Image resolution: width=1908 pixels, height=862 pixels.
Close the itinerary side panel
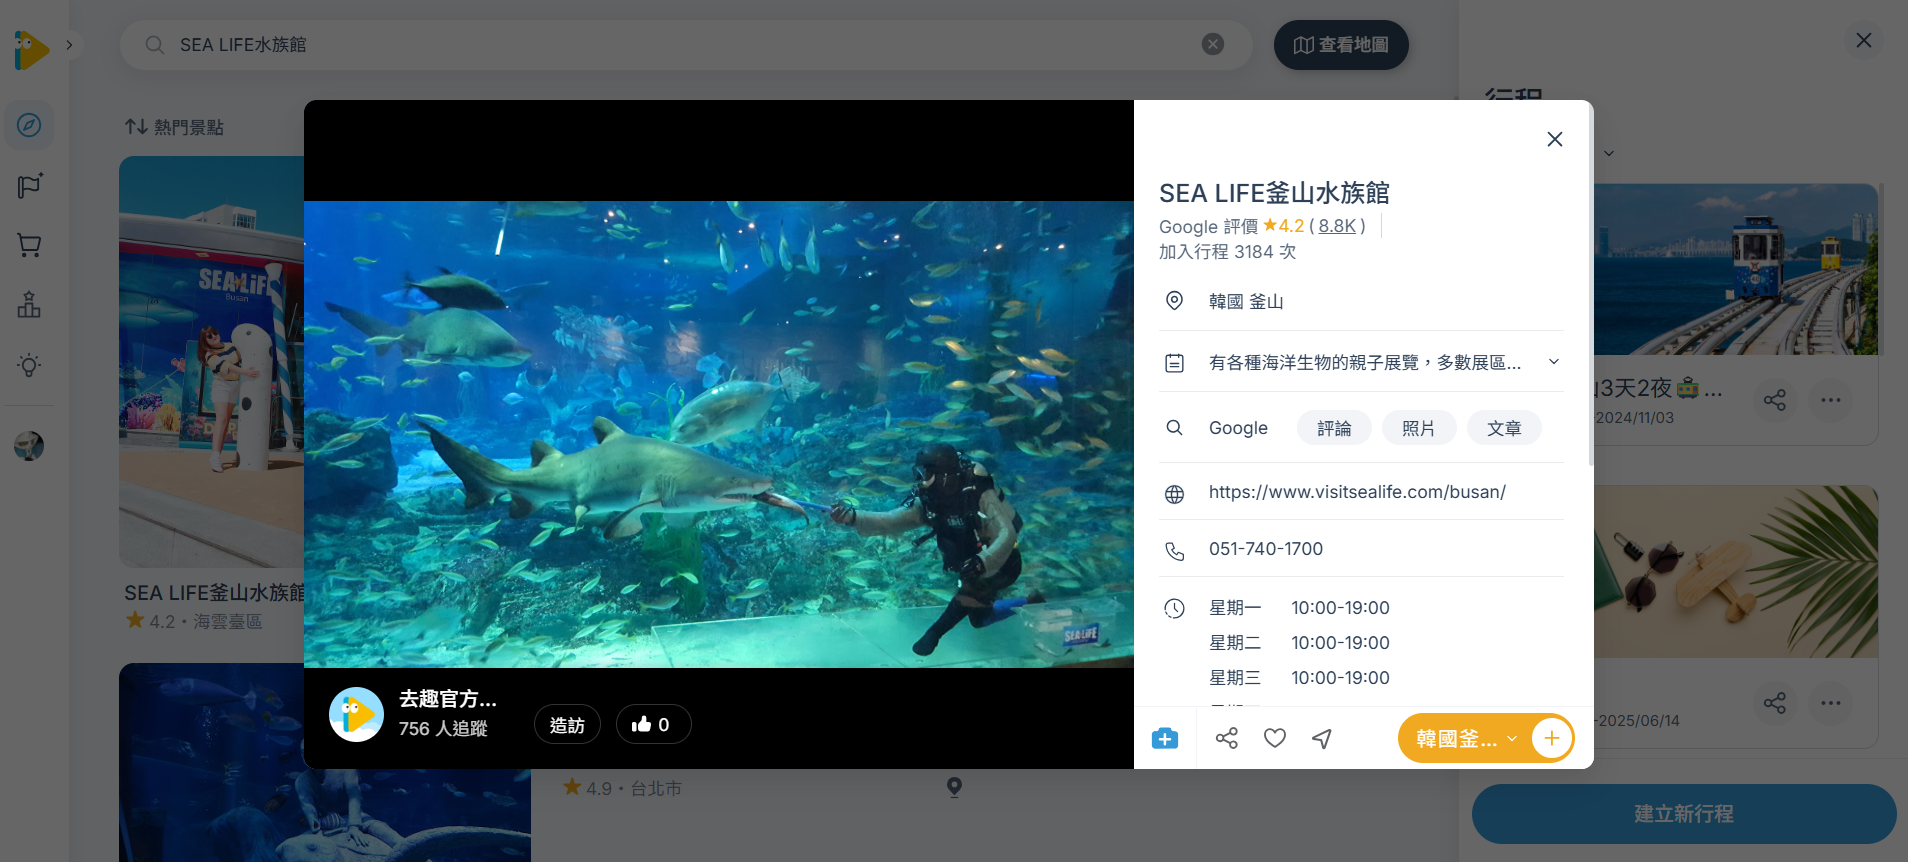pos(1864,40)
